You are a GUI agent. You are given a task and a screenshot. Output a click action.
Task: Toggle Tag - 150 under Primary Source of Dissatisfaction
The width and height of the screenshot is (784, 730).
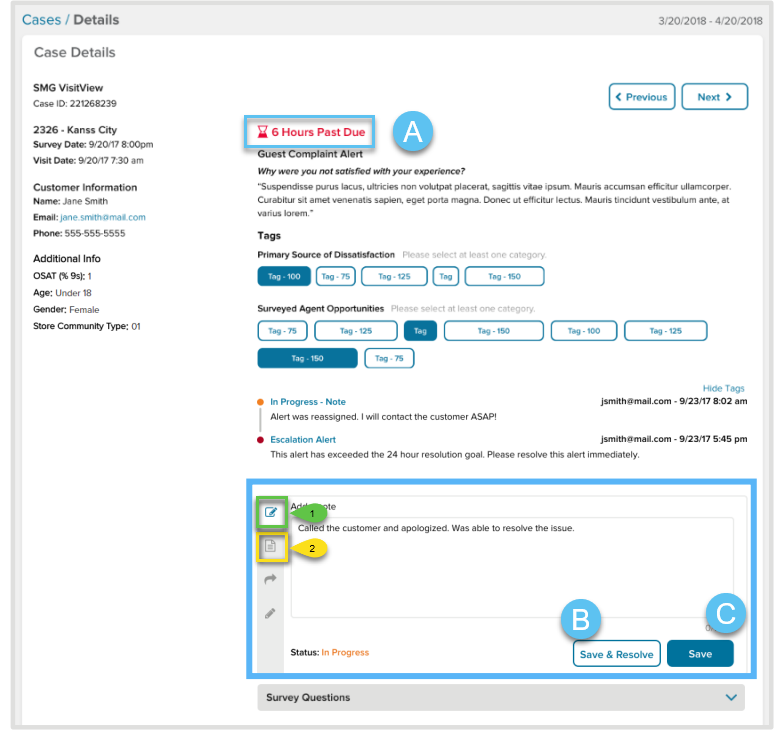504,277
